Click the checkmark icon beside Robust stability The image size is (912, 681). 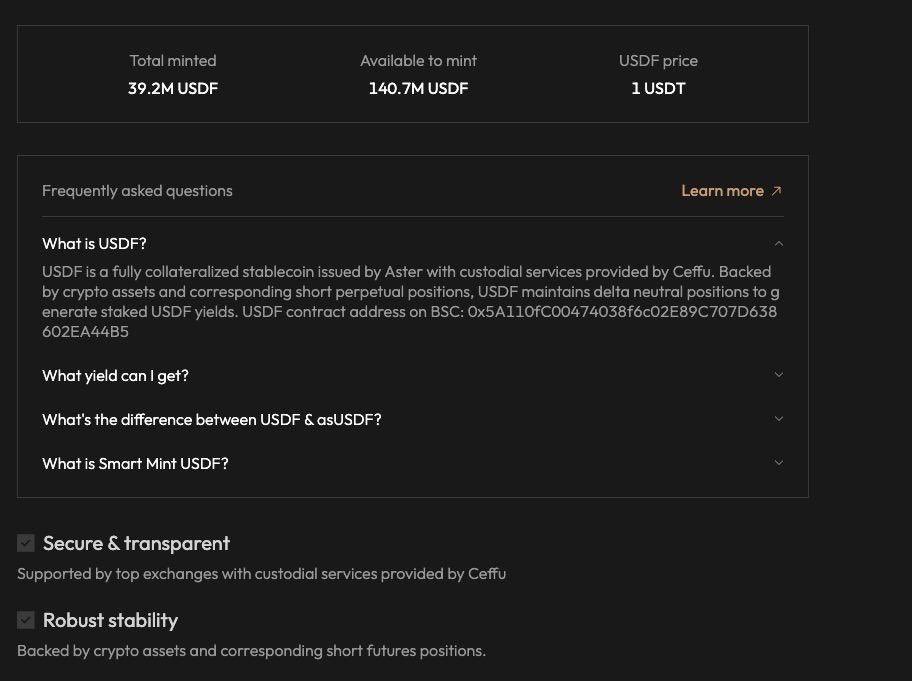pyautogui.click(x=26, y=620)
